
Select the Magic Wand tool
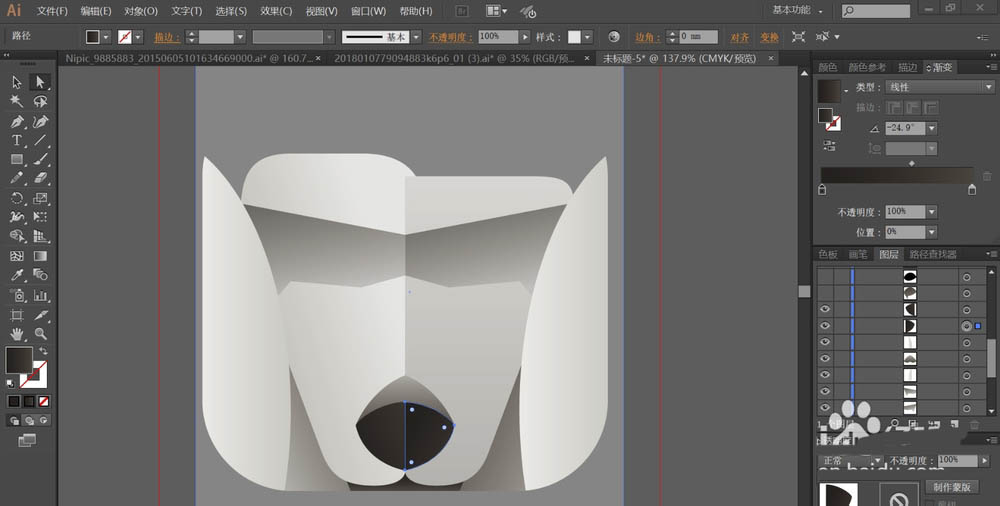(x=17, y=101)
